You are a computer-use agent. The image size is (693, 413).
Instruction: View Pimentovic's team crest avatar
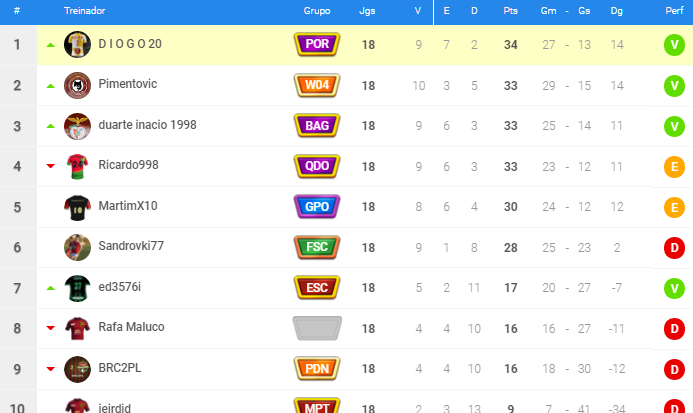(x=77, y=85)
